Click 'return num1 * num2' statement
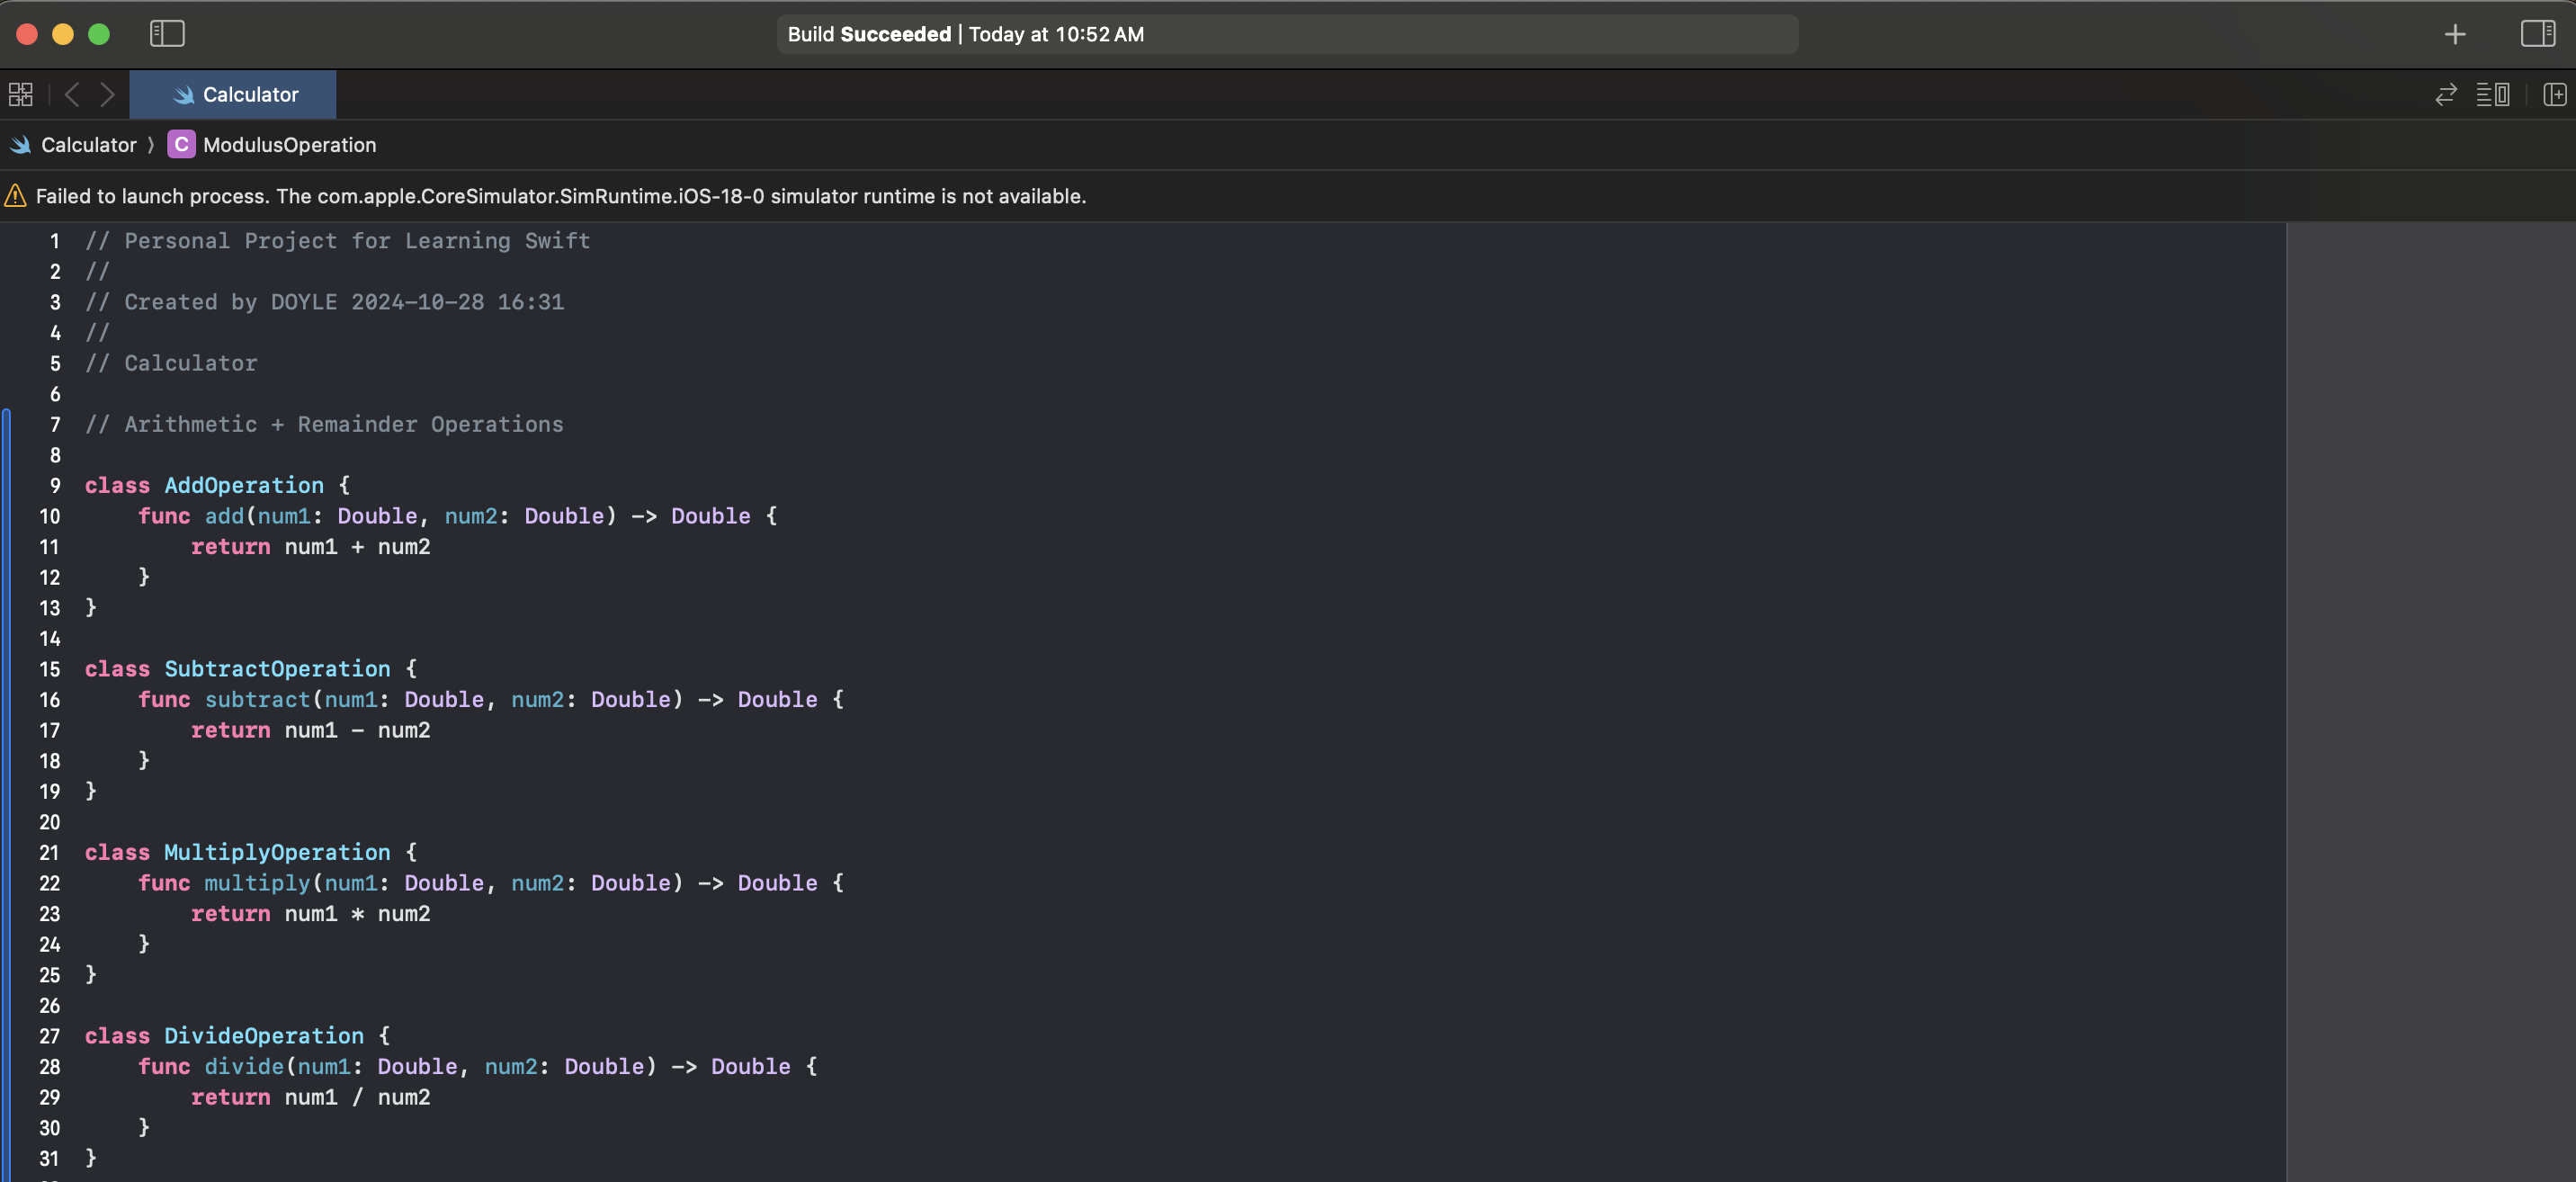 click(x=310, y=914)
